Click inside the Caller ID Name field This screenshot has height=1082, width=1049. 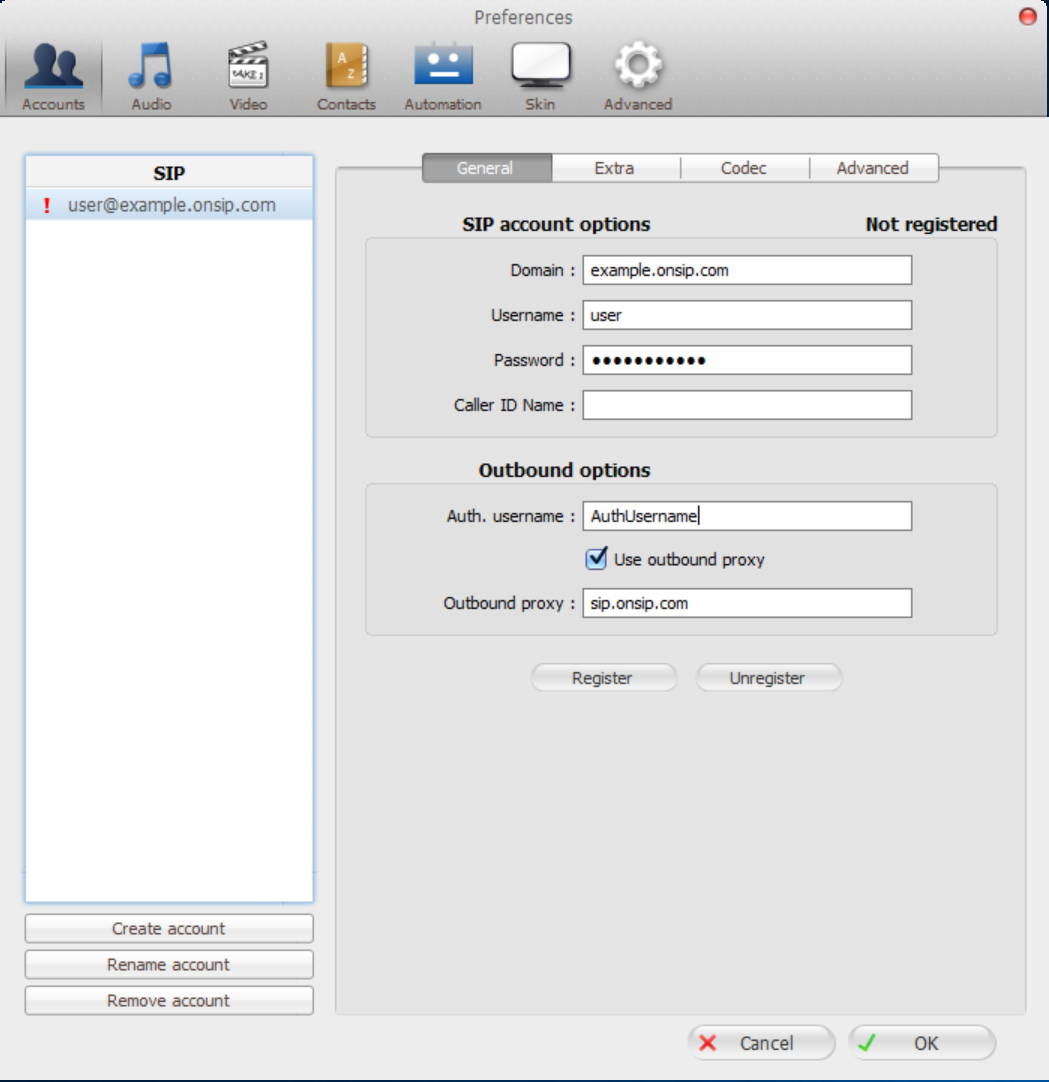tap(745, 404)
